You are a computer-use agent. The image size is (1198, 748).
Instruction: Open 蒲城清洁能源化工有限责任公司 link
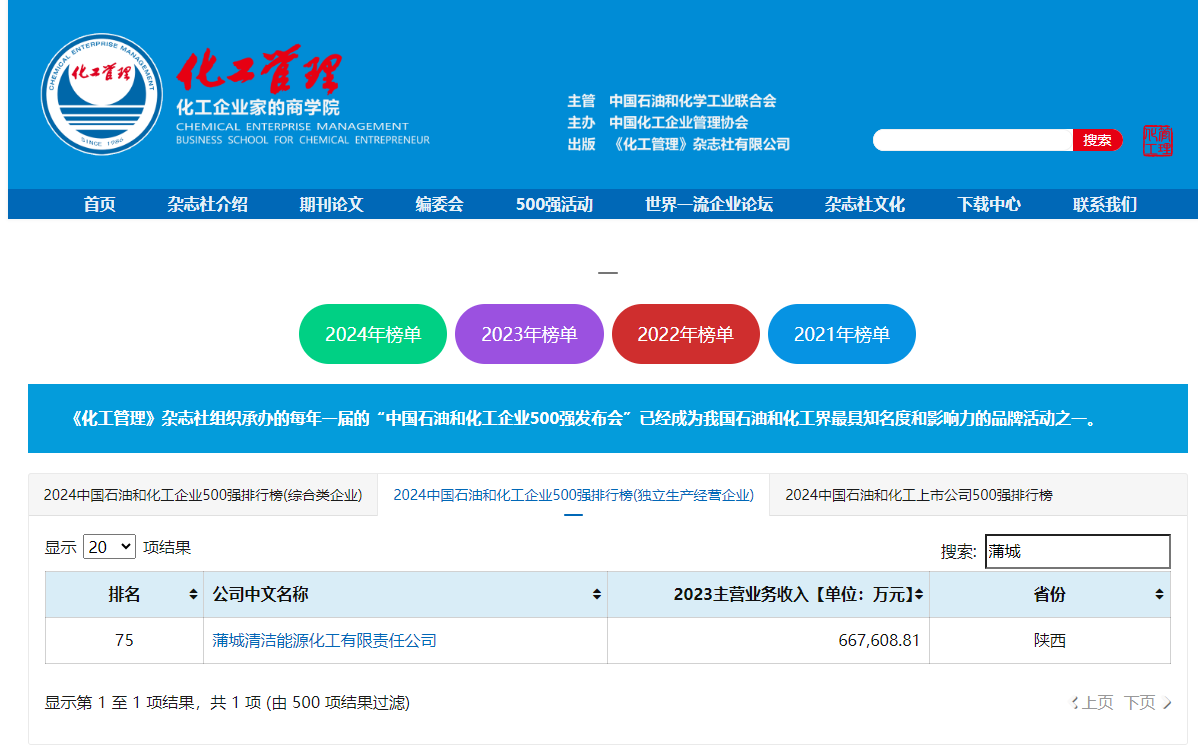[x=324, y=640]
